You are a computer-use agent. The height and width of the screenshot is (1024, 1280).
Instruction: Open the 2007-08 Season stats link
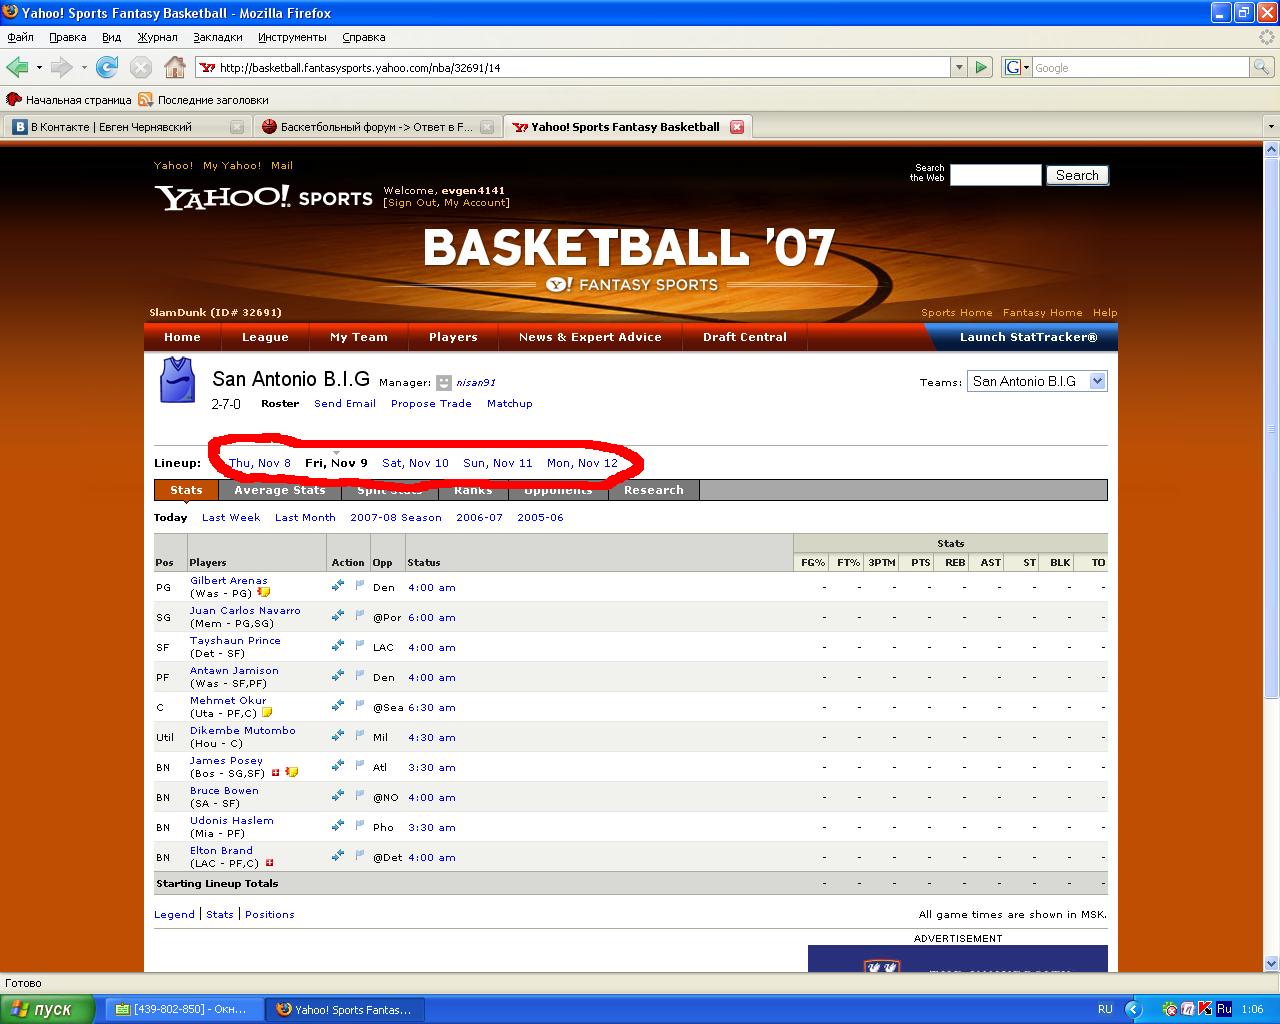click(x=396, y=518)
